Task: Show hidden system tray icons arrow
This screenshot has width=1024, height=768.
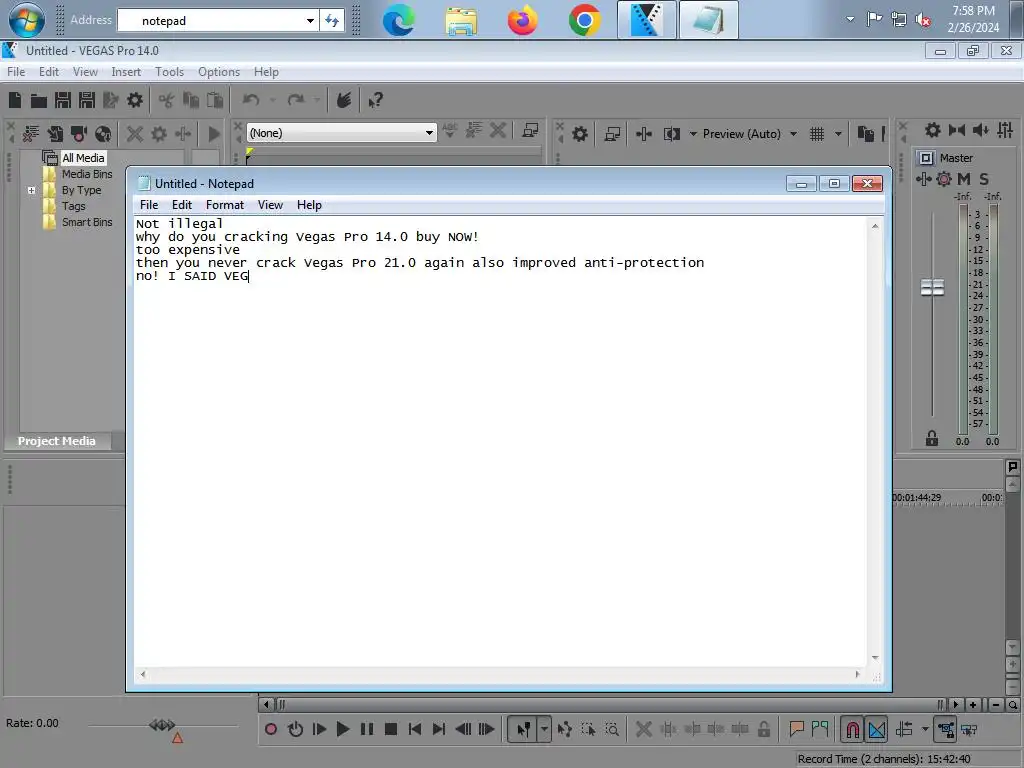Action: [x=850, y=19]
